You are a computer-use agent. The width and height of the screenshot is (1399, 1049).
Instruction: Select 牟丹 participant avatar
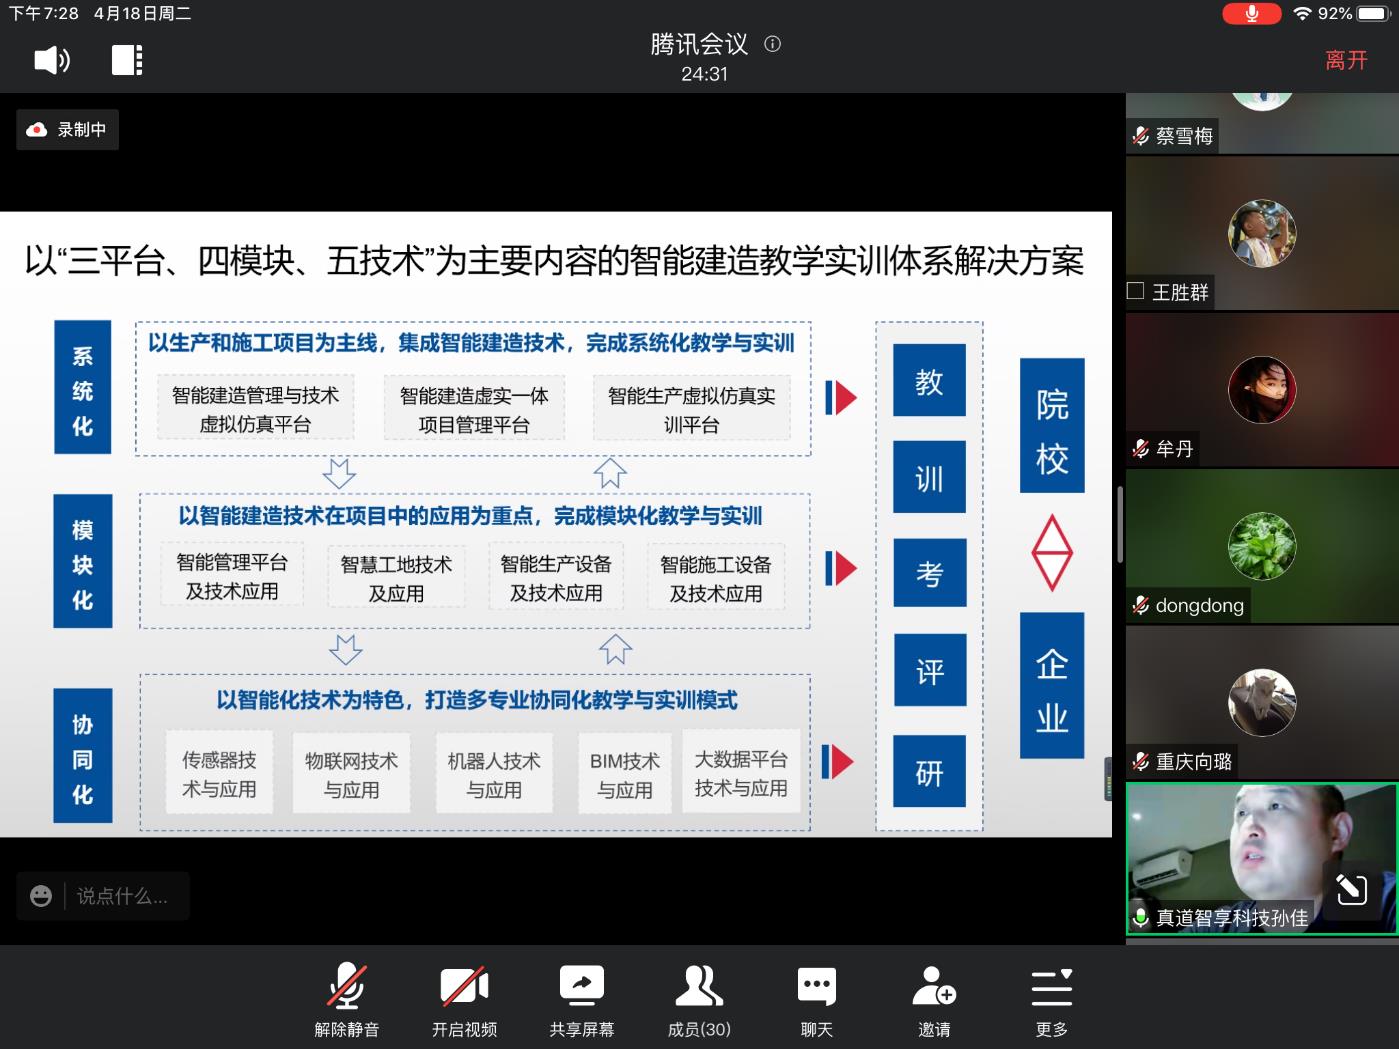[1262, 389]
